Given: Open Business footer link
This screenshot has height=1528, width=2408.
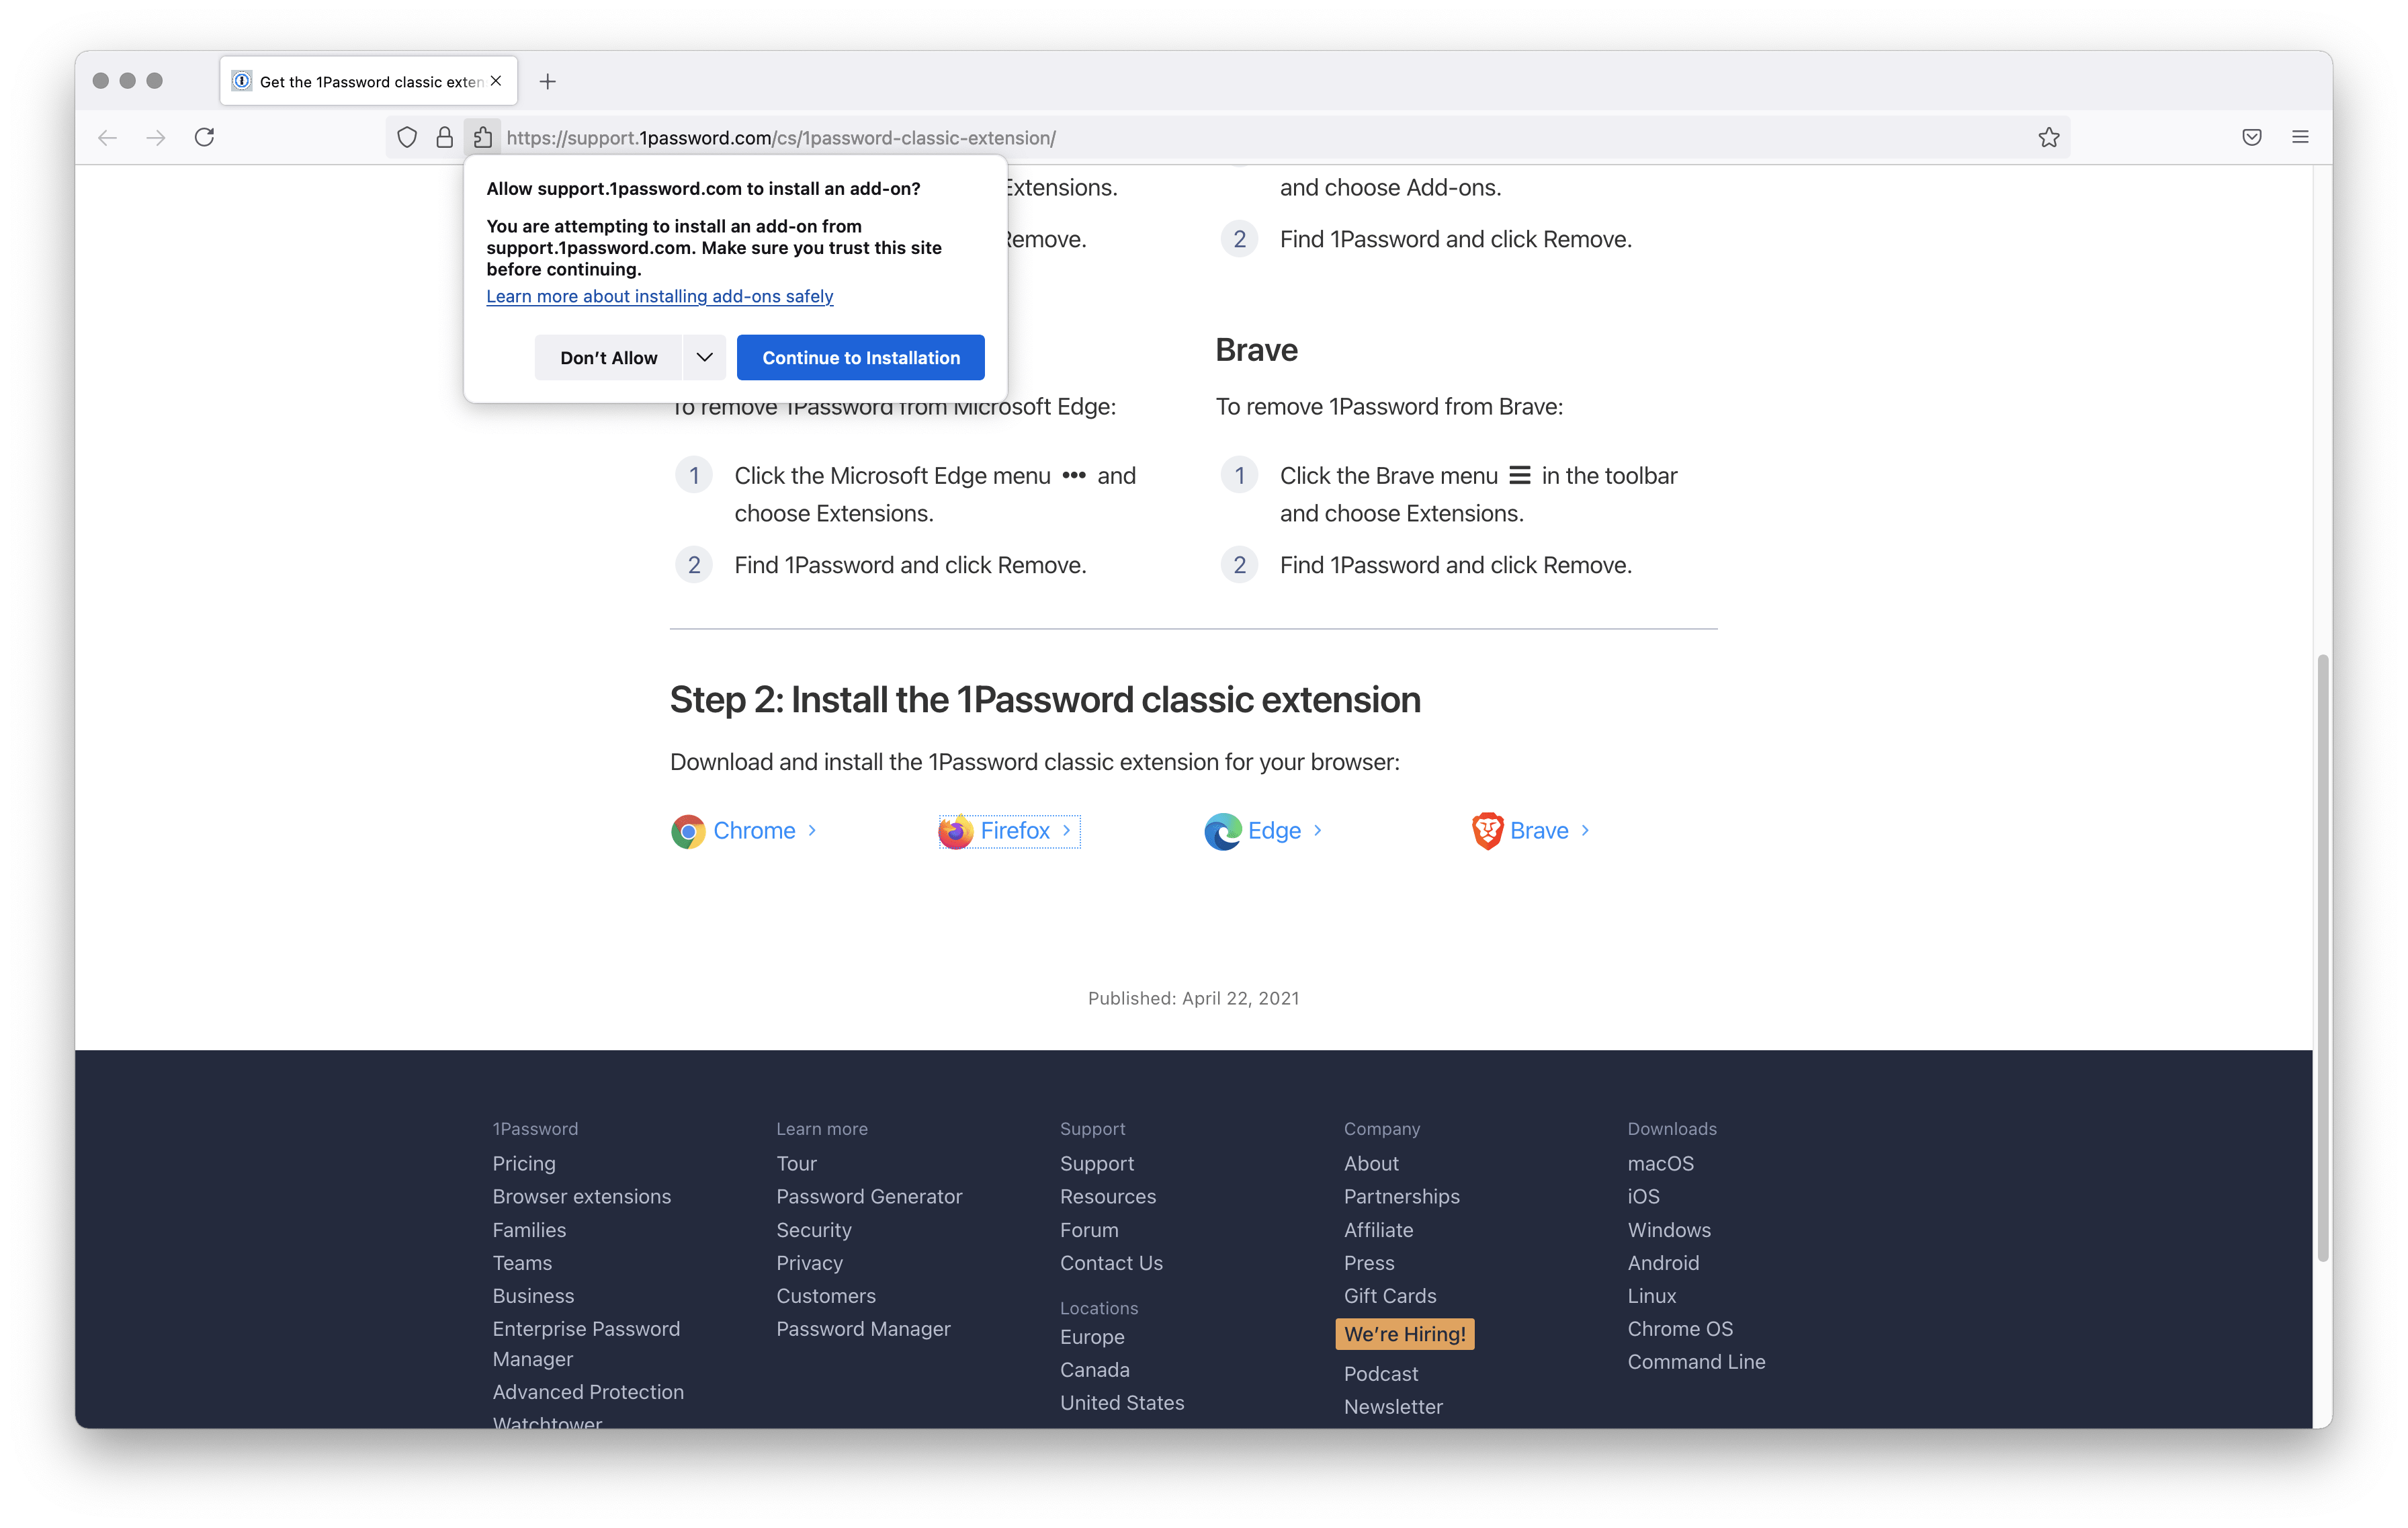Looking at the screenshot, I should [x=533, y=1296].
